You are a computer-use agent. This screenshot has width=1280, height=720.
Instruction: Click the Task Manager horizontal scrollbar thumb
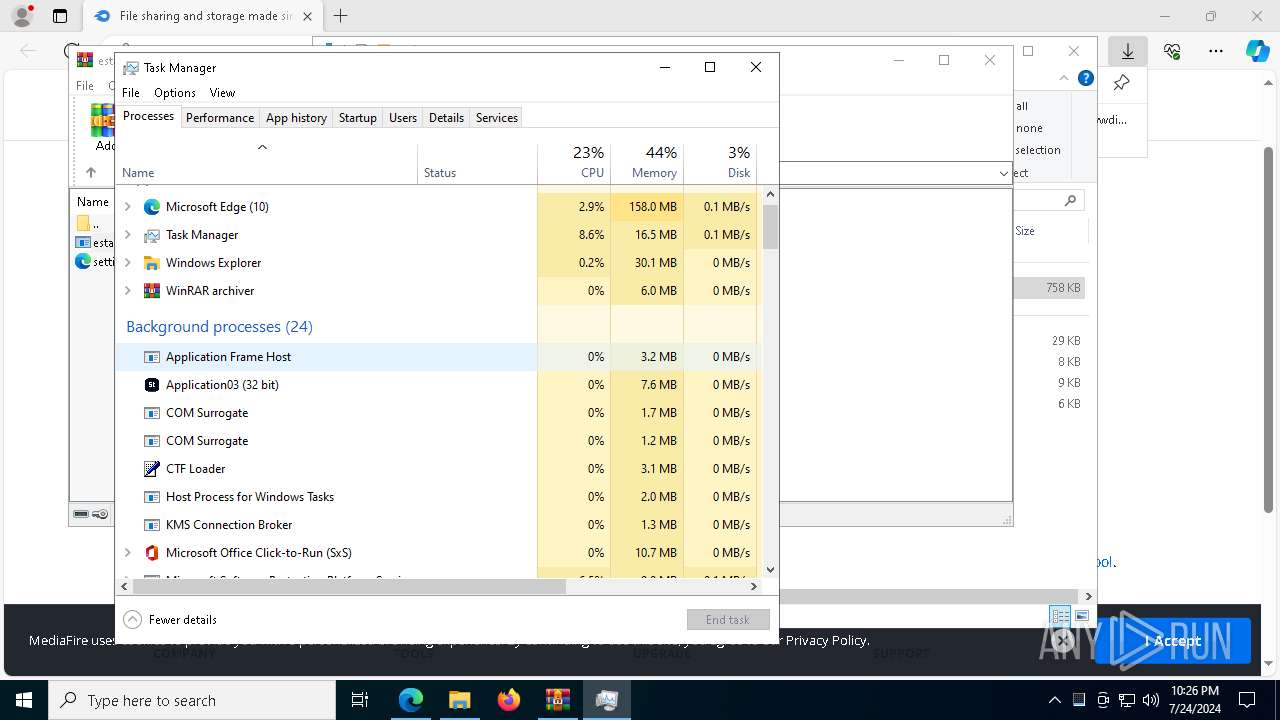pyautogui.click(x=348, y=587)
